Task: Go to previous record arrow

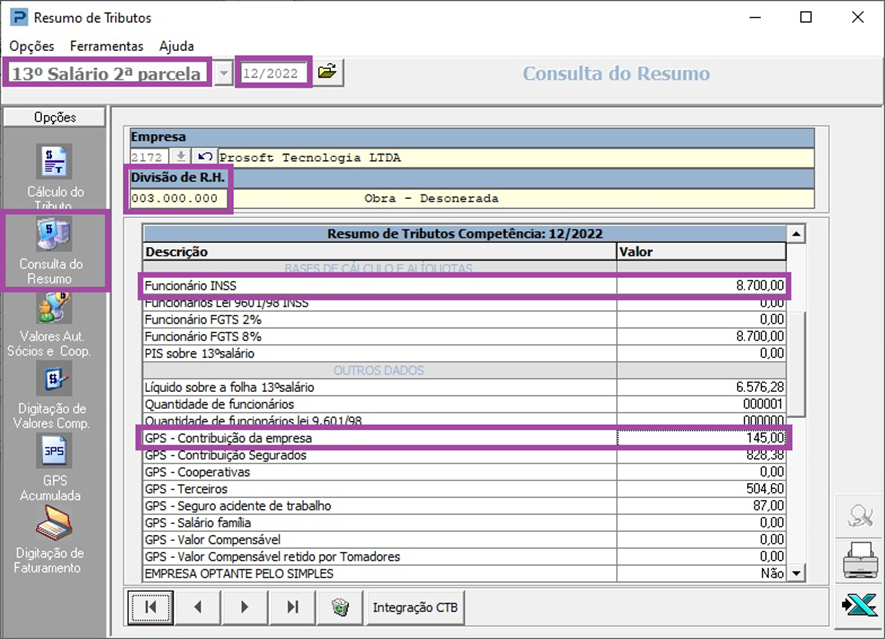Action: 198,607
